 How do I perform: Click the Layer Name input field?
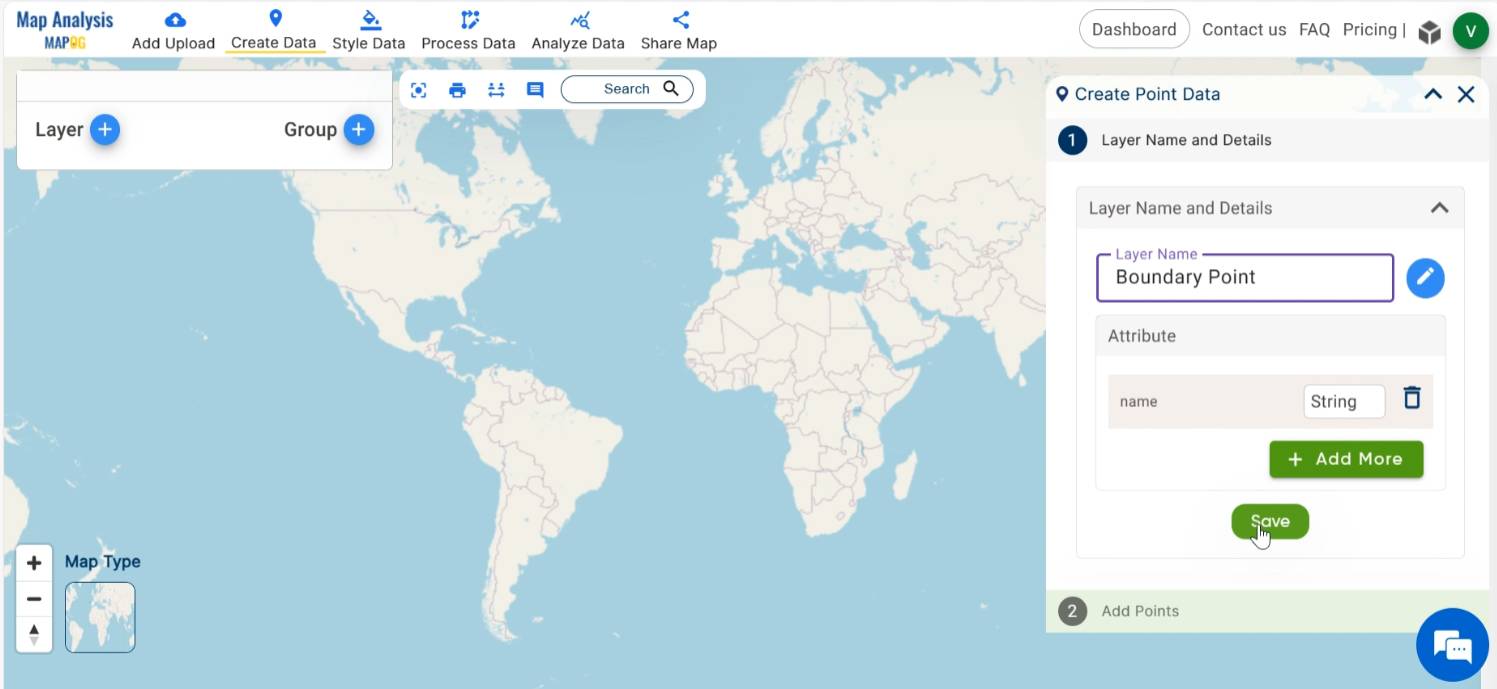[x=1245, y=277]
